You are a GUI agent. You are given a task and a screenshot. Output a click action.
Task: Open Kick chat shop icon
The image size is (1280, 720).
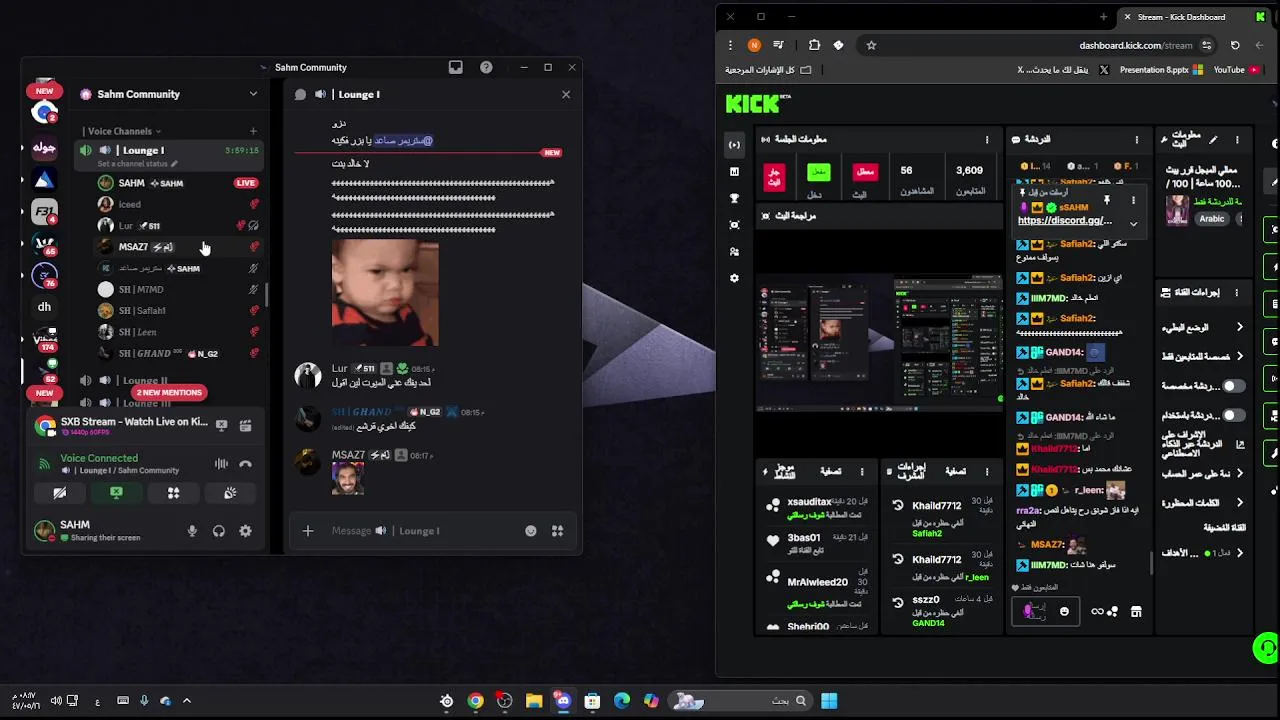point(1136,612)
